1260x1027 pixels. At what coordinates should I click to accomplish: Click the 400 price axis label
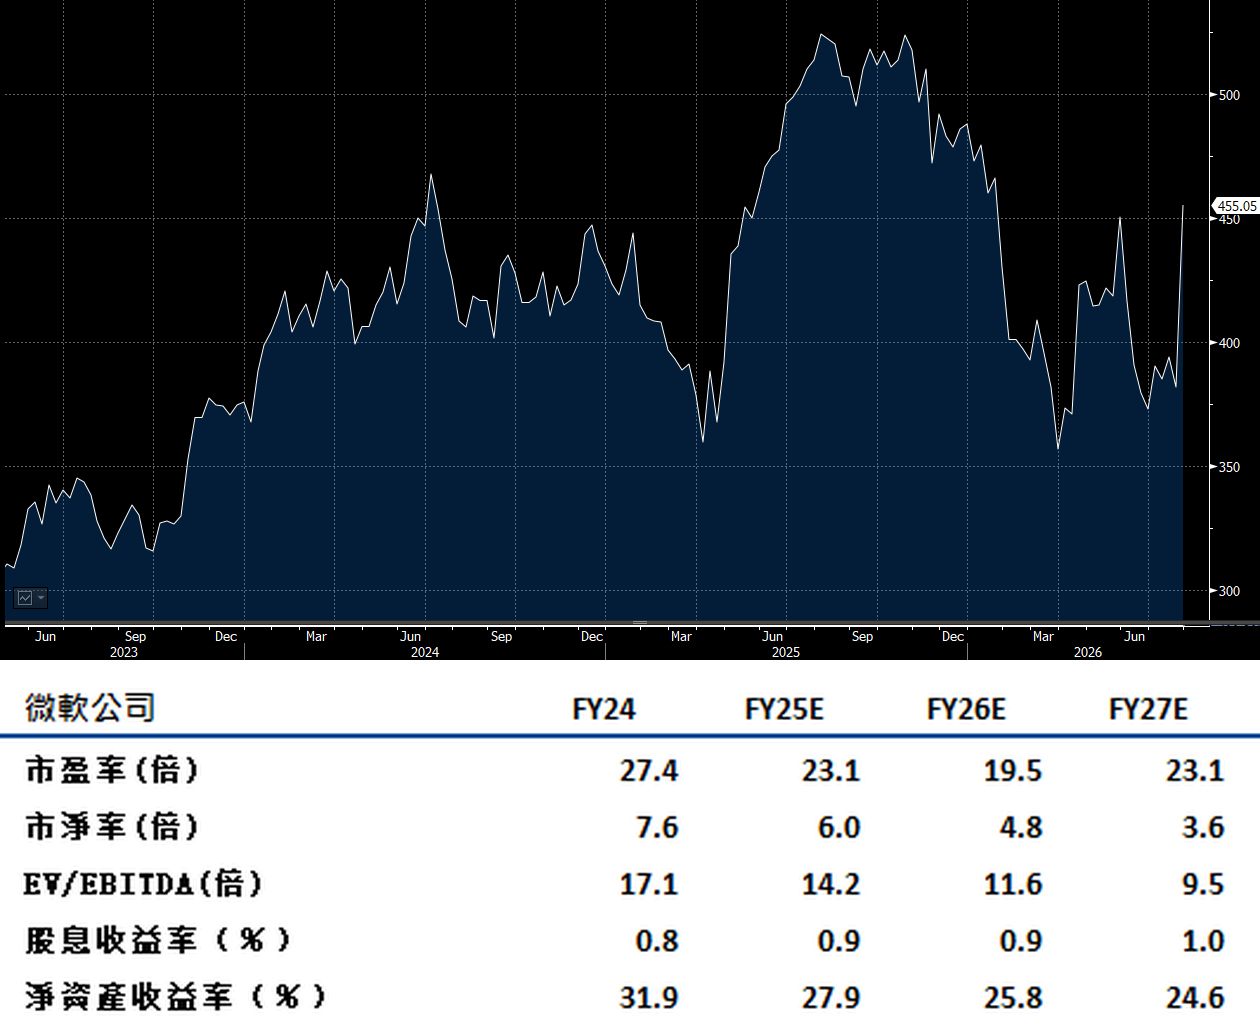[1229, 343]
